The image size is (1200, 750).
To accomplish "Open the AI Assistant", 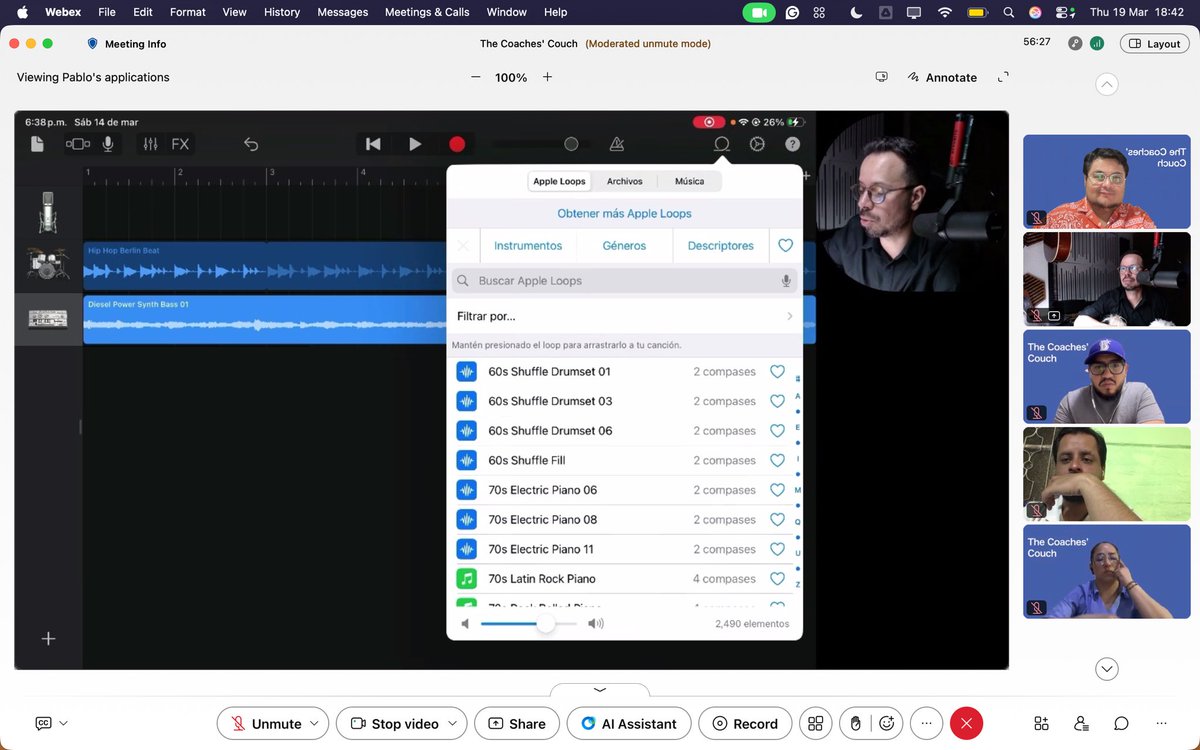I will pyautogui.click(x=629, y=723).
